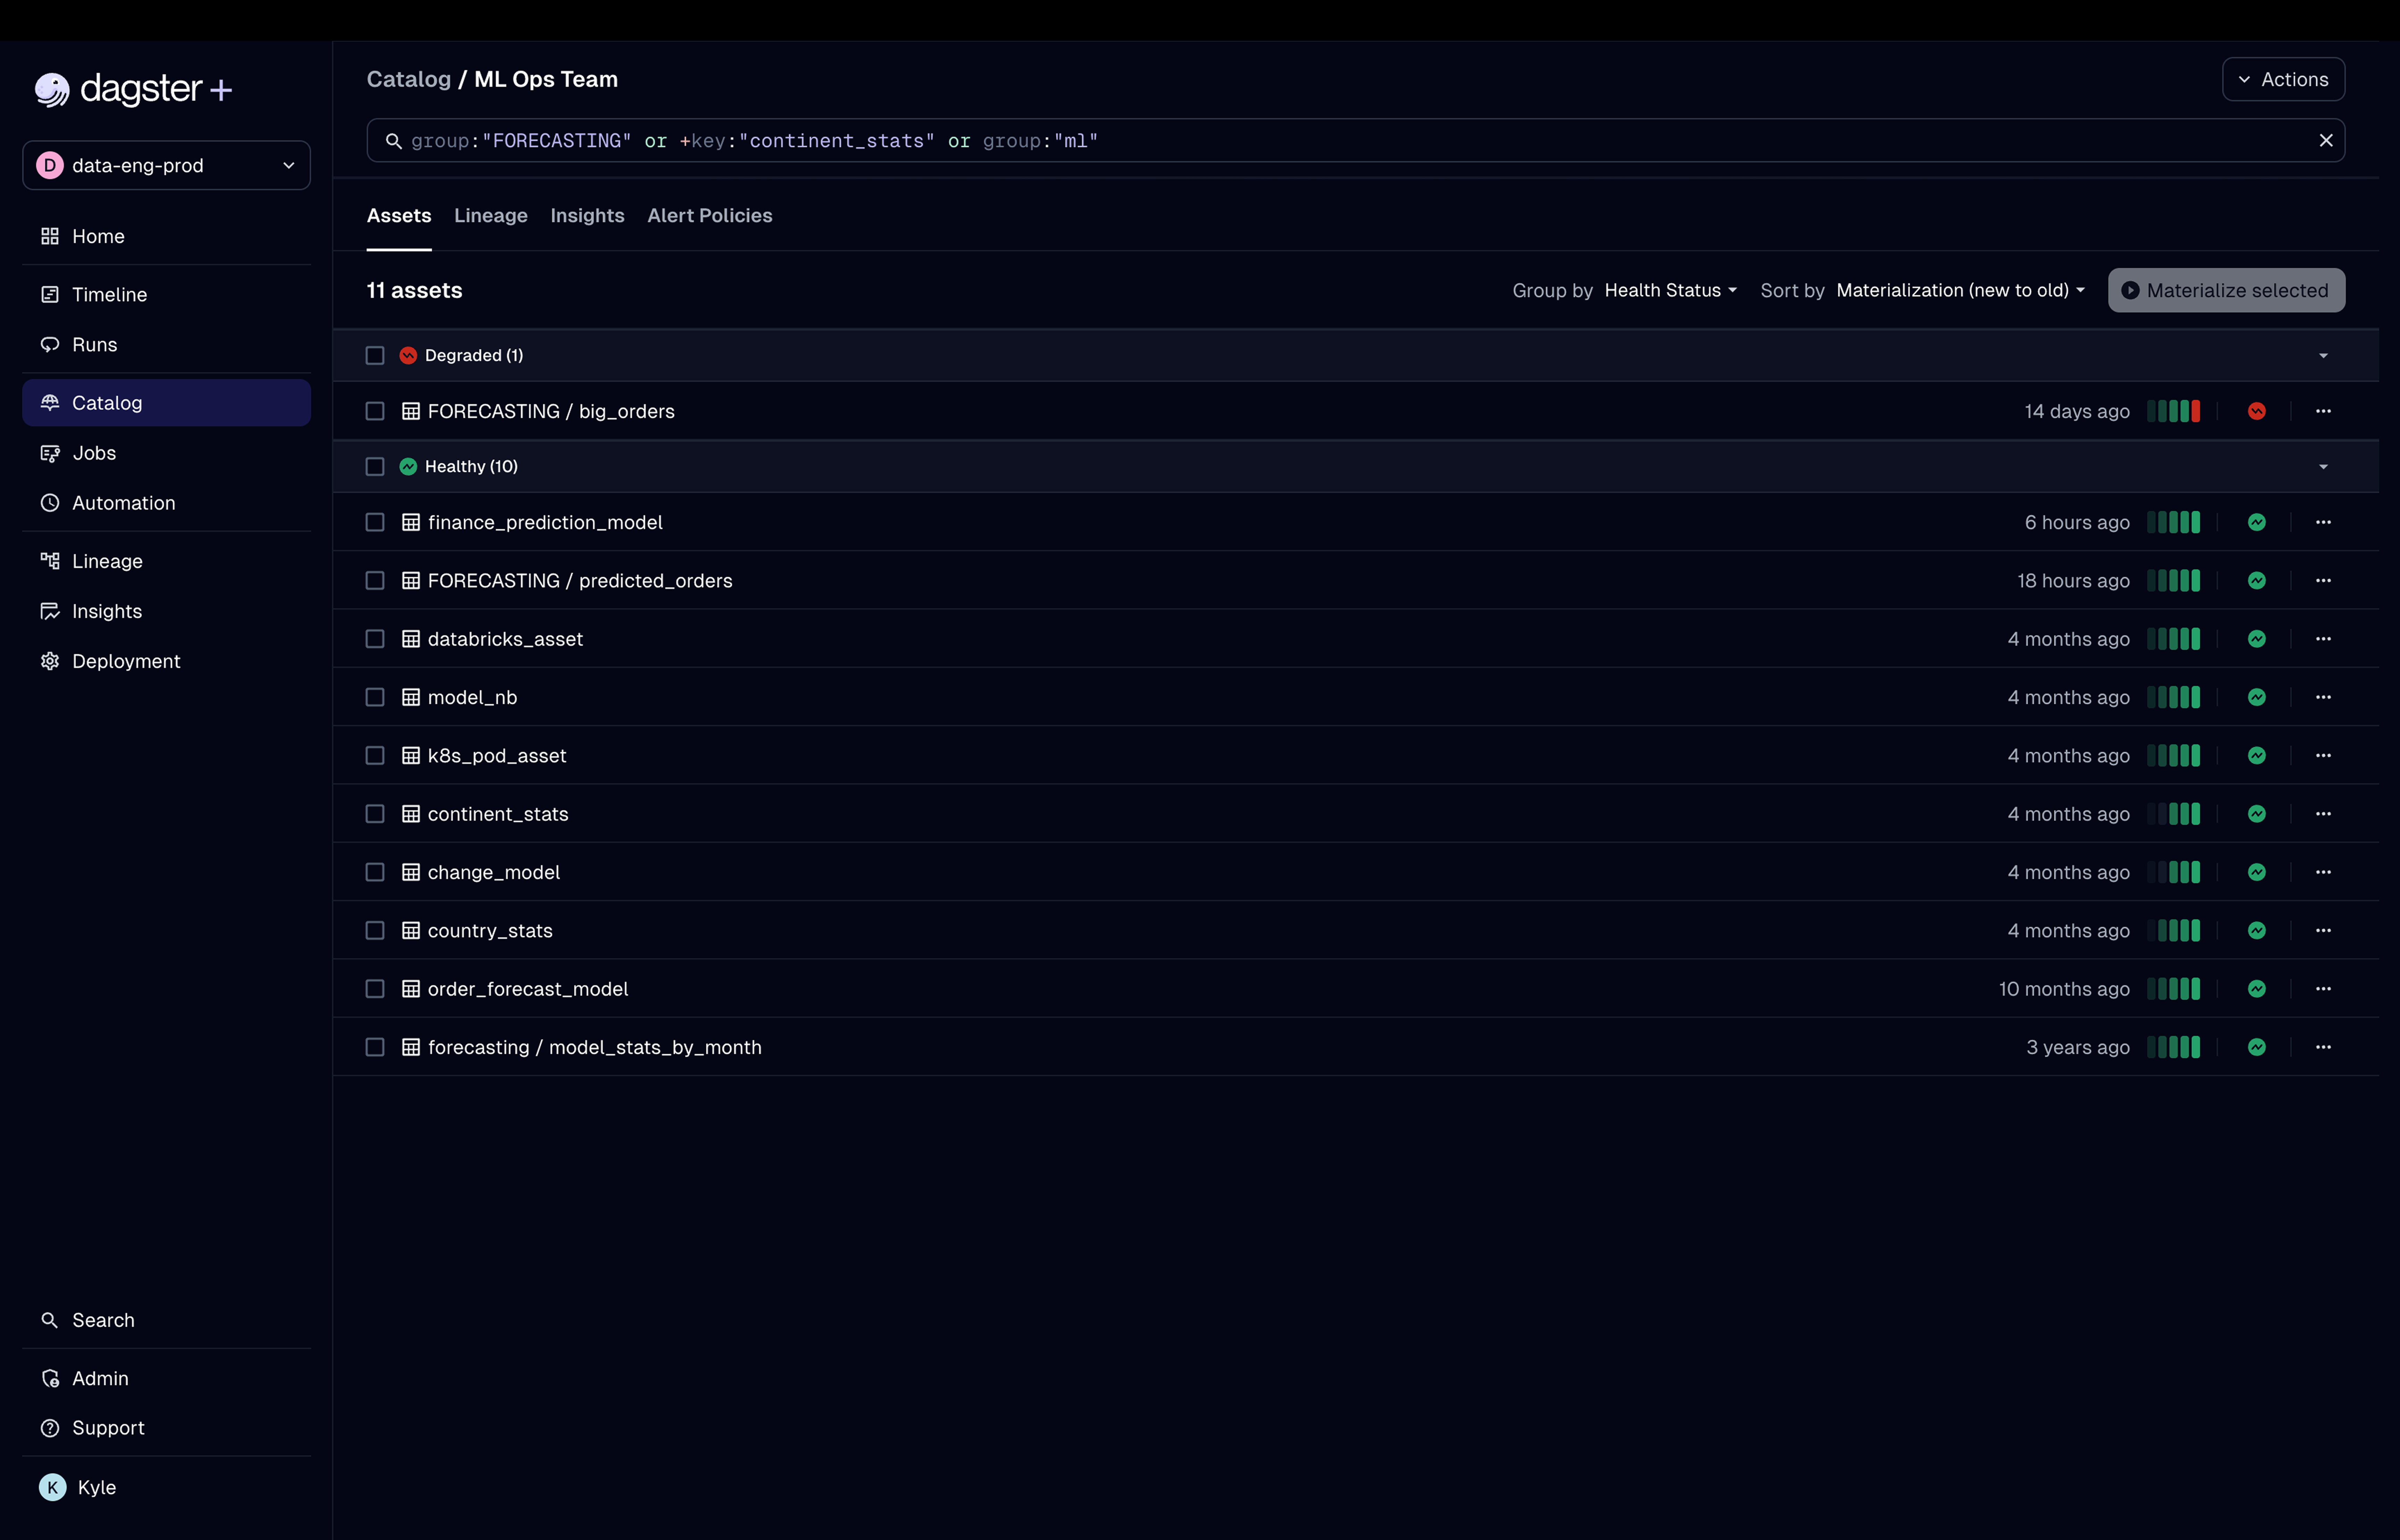This screenshot has width=2400, height=1540.
Task: Open Runs from the sidebar icon
Action: [x=50, y=344]
